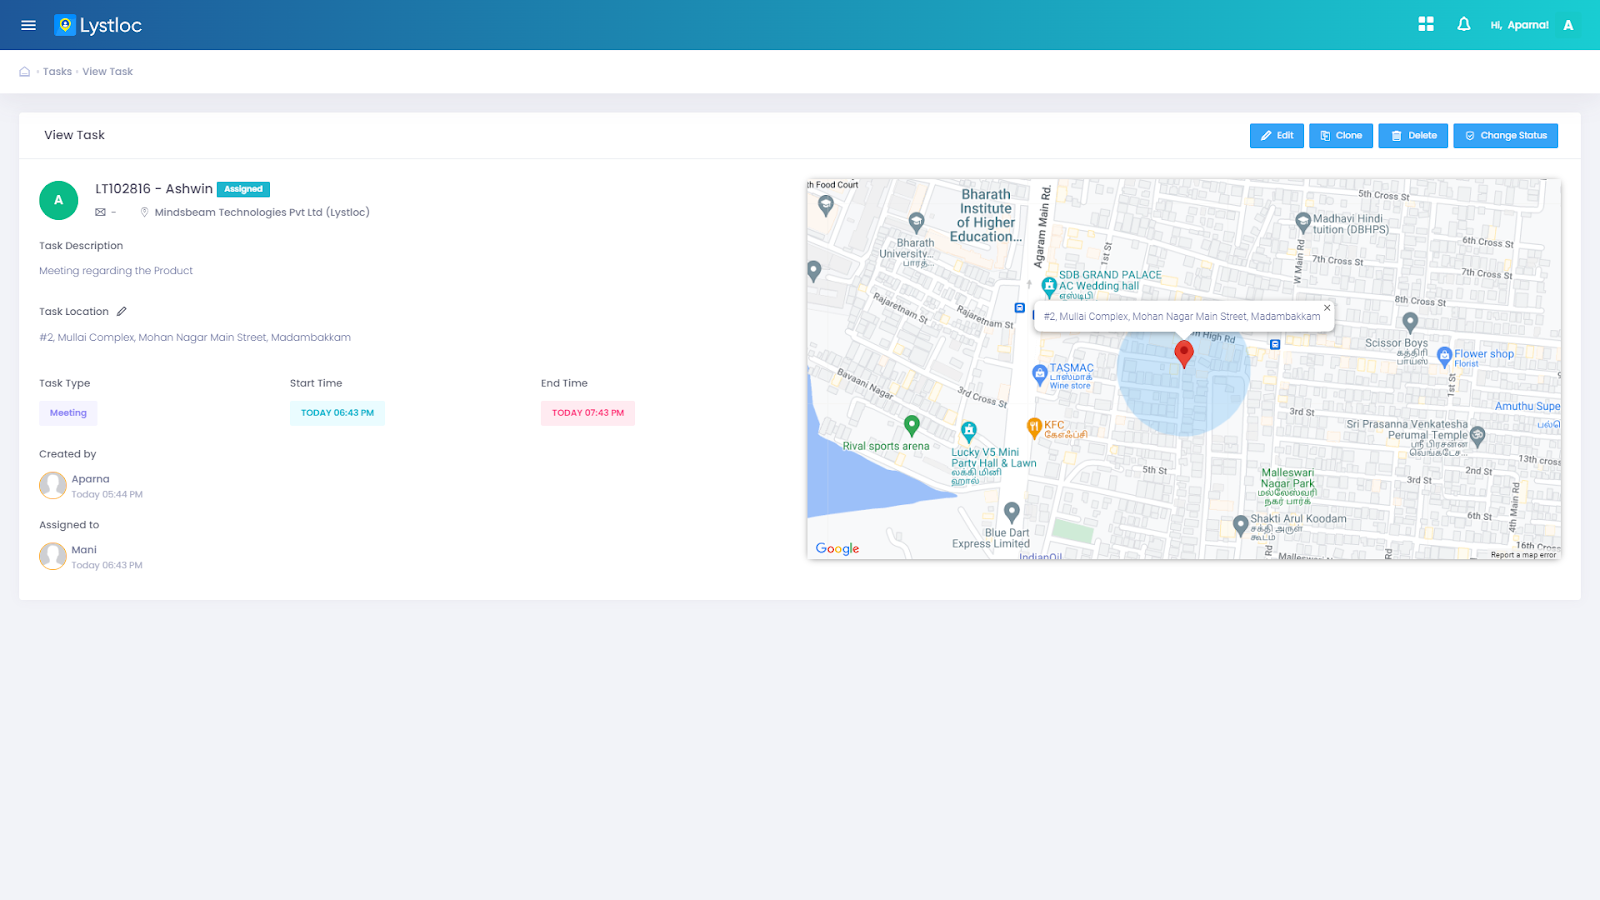Click the Assigned status badge
This screenshot has width=1600, height=900.
coord(243,189)
